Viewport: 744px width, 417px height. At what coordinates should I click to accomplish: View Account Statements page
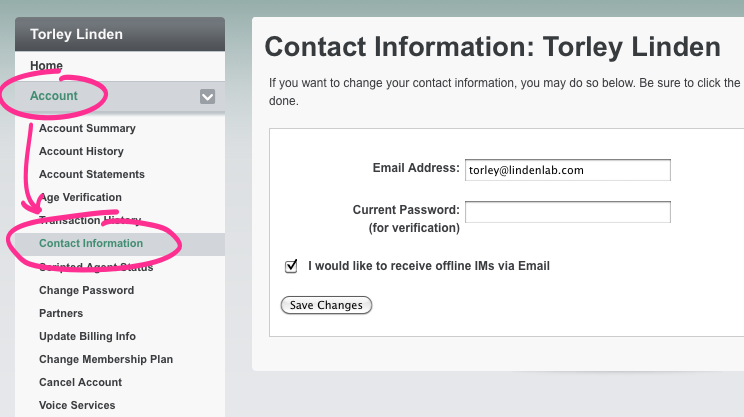click(x=92, y=174)
